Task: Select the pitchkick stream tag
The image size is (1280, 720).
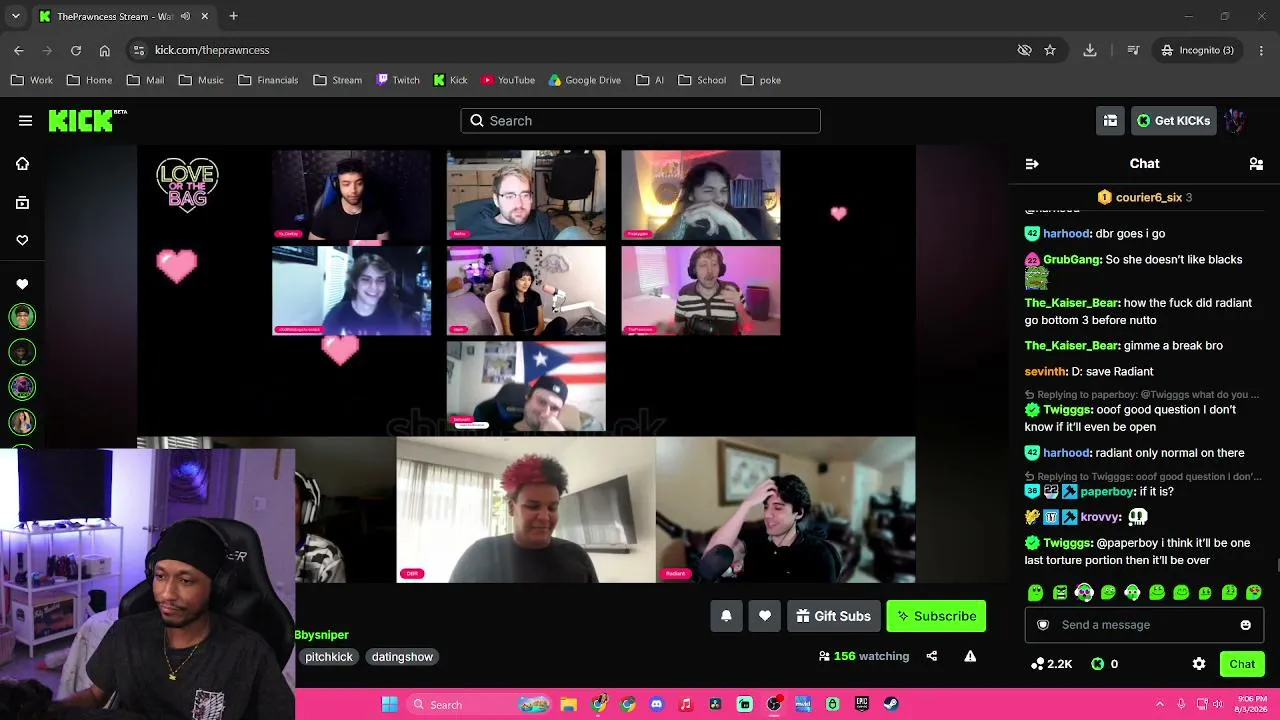Action: pos(329,657)
